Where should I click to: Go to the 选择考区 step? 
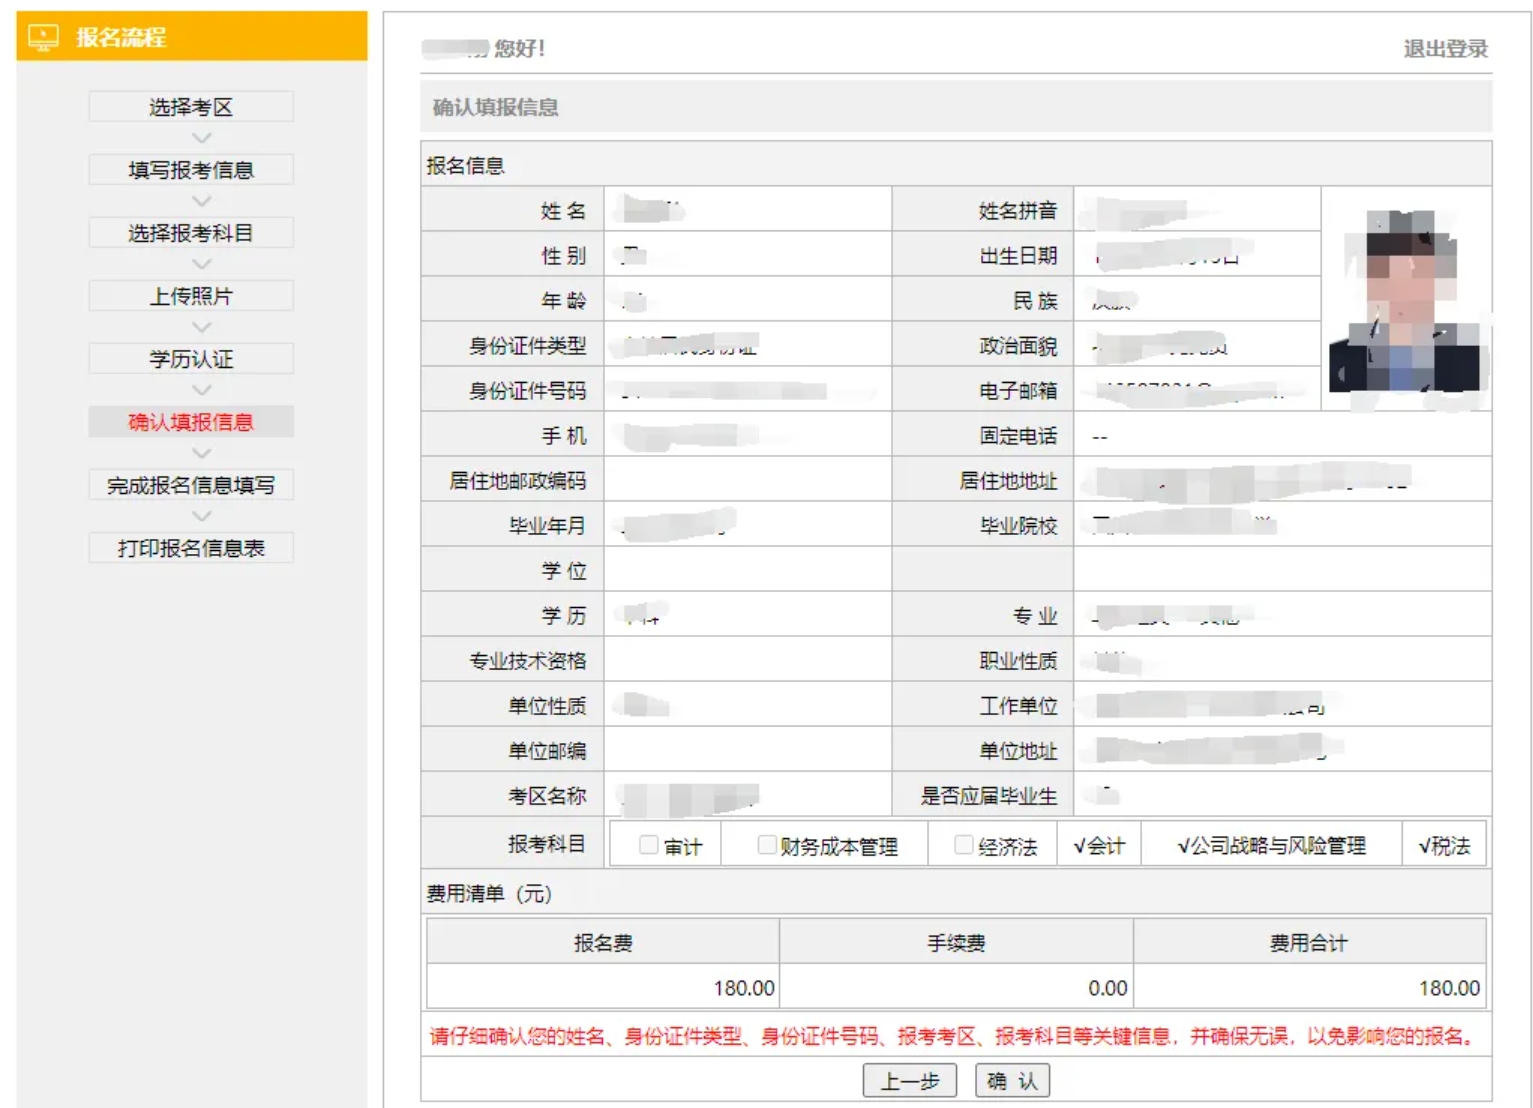coord(191,107)
